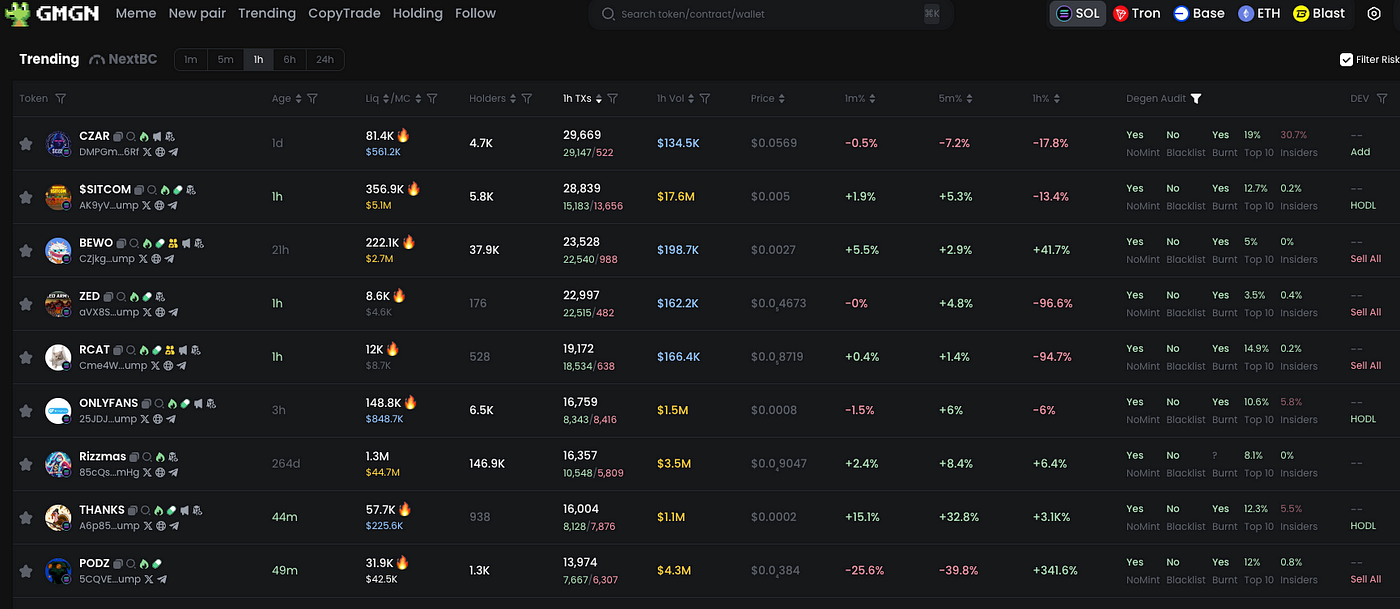Click the search icon next to $SITCOM
1400x609 pixels.
pyautogui.click(x=150, y=189)
